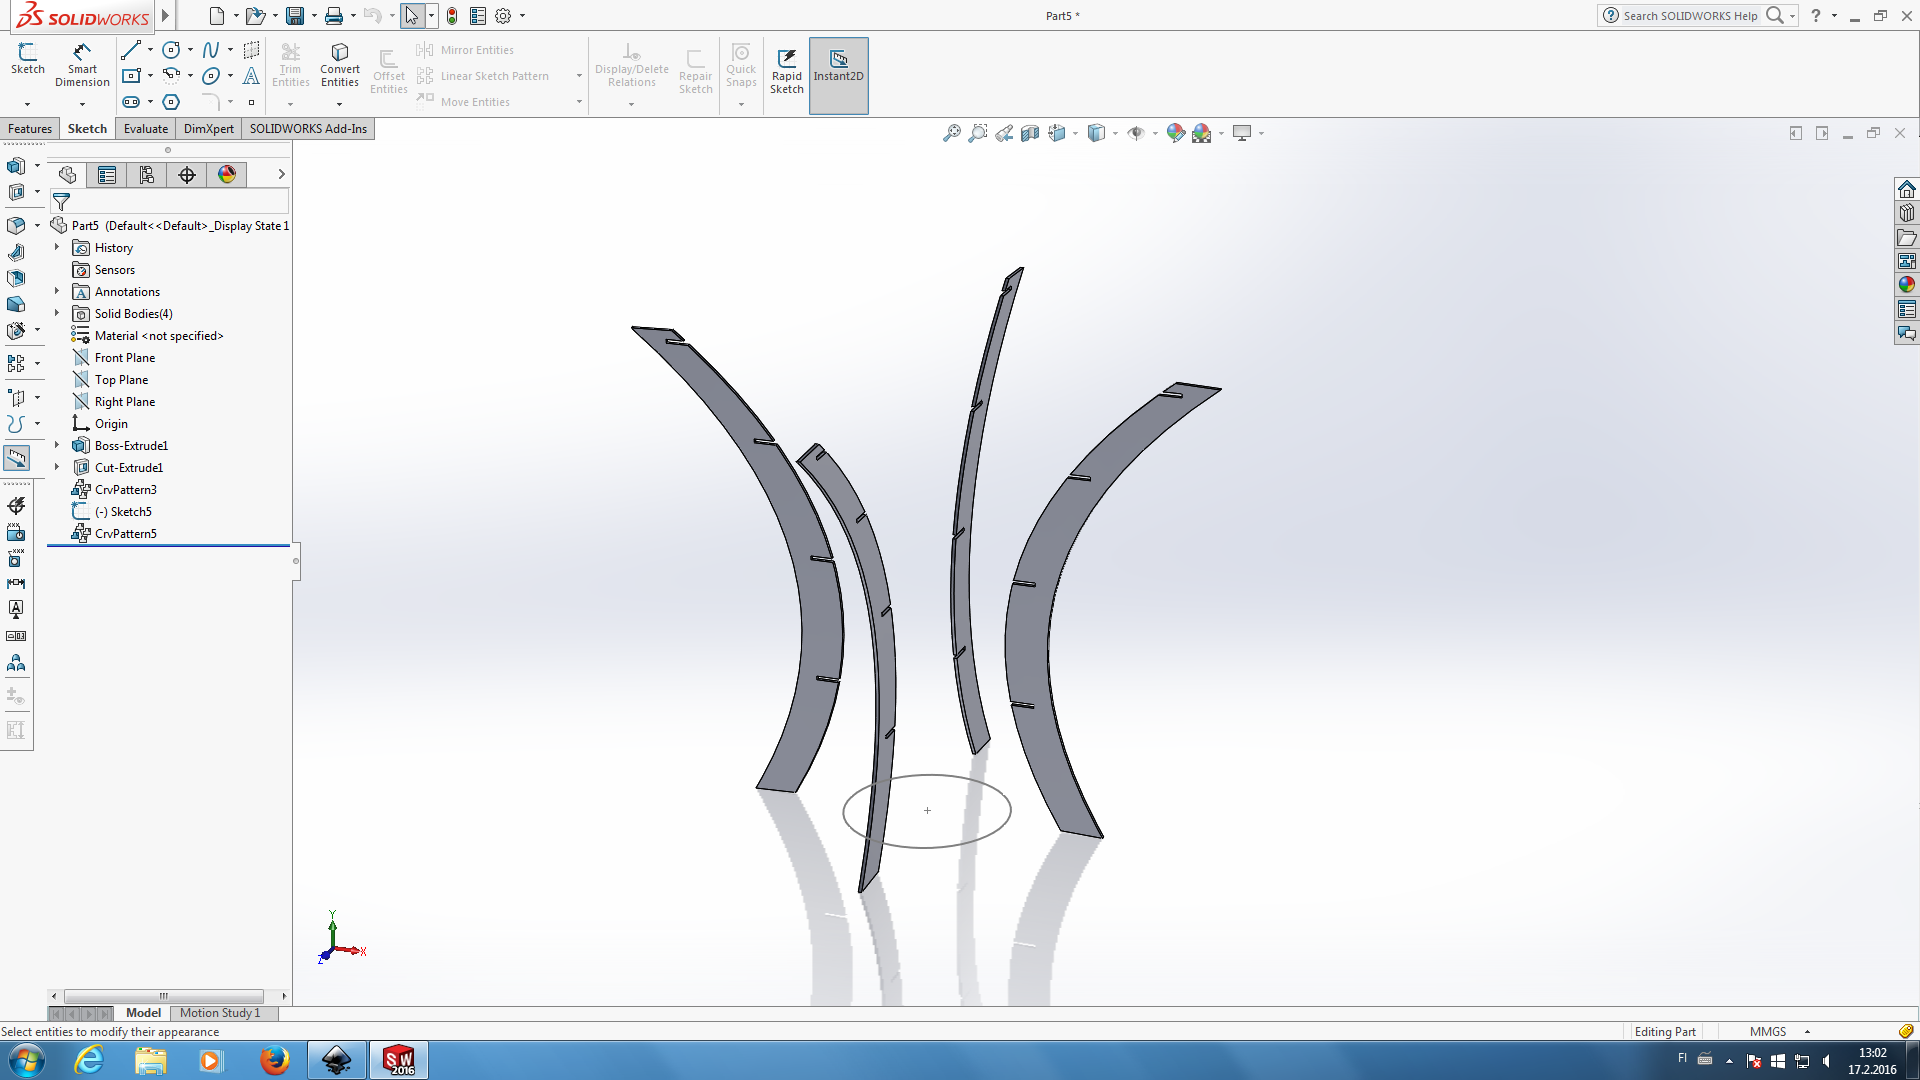Open the Options gear icon

(x=503, y=16)
